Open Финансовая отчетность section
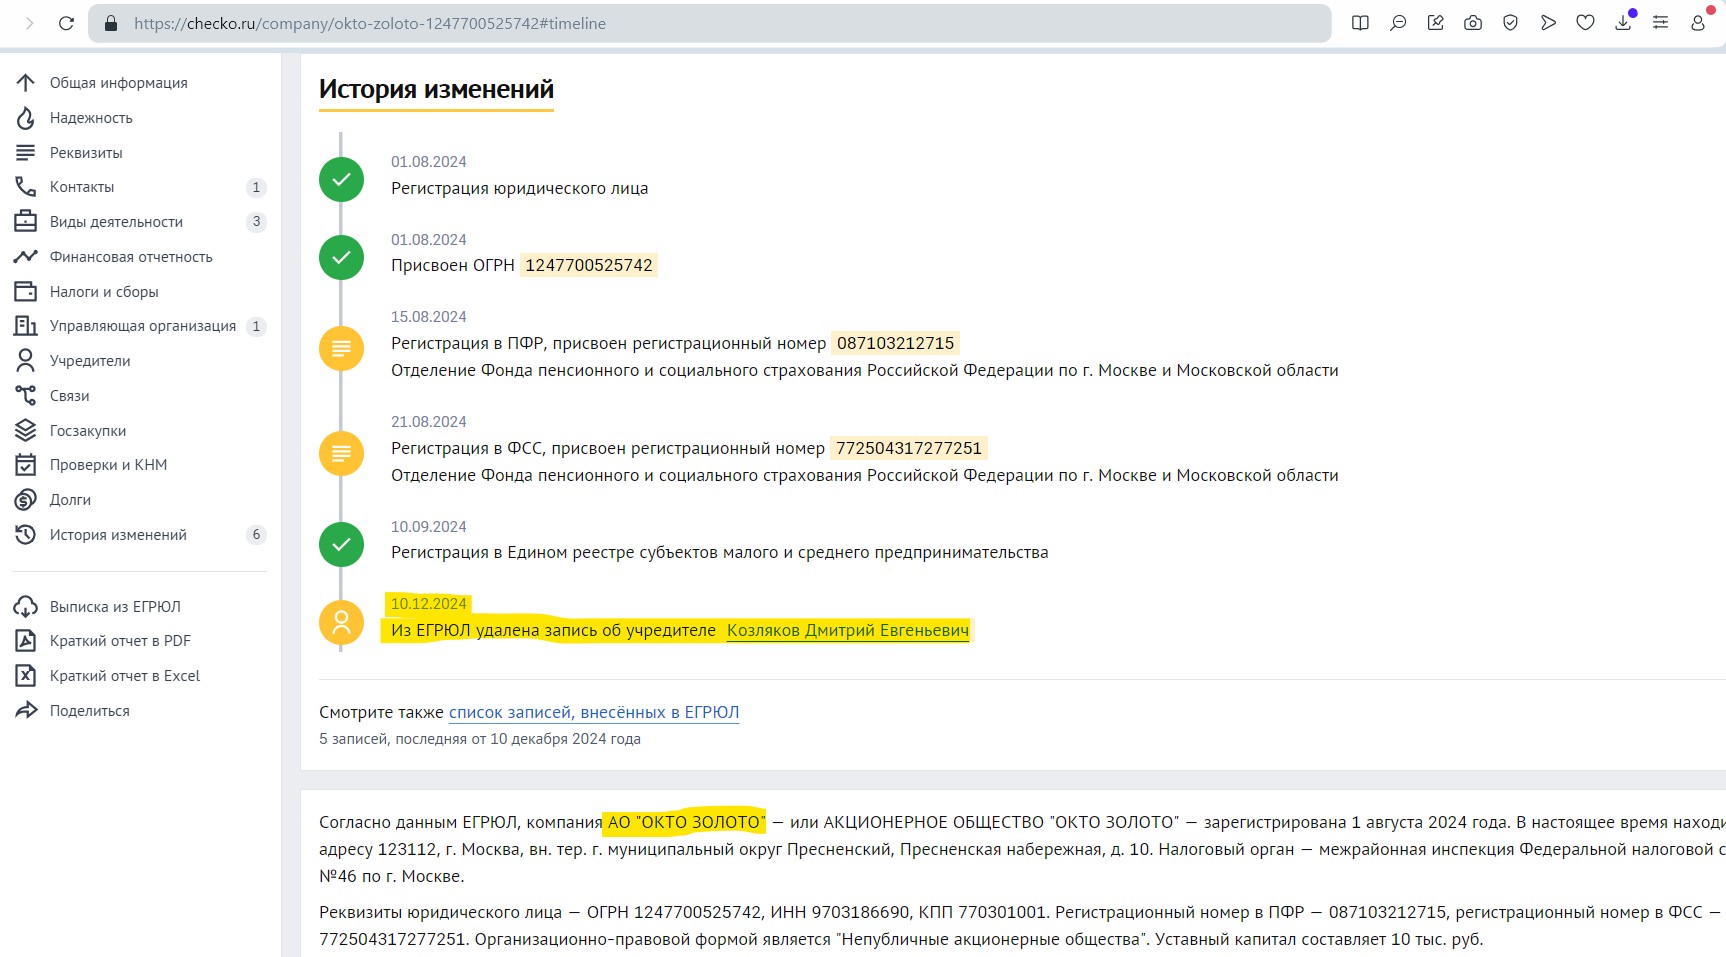The image size is (1726, 957). click(131, 257)
